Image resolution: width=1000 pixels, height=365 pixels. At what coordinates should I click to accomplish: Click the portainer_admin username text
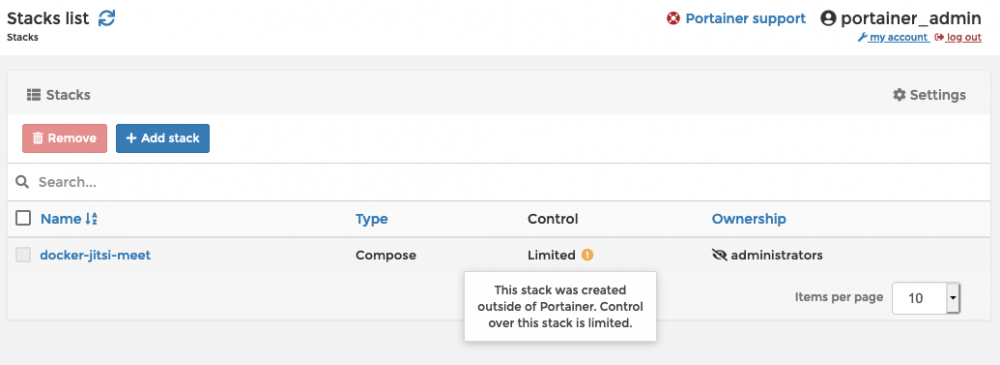pyautogui.click(x=911, y=19)
